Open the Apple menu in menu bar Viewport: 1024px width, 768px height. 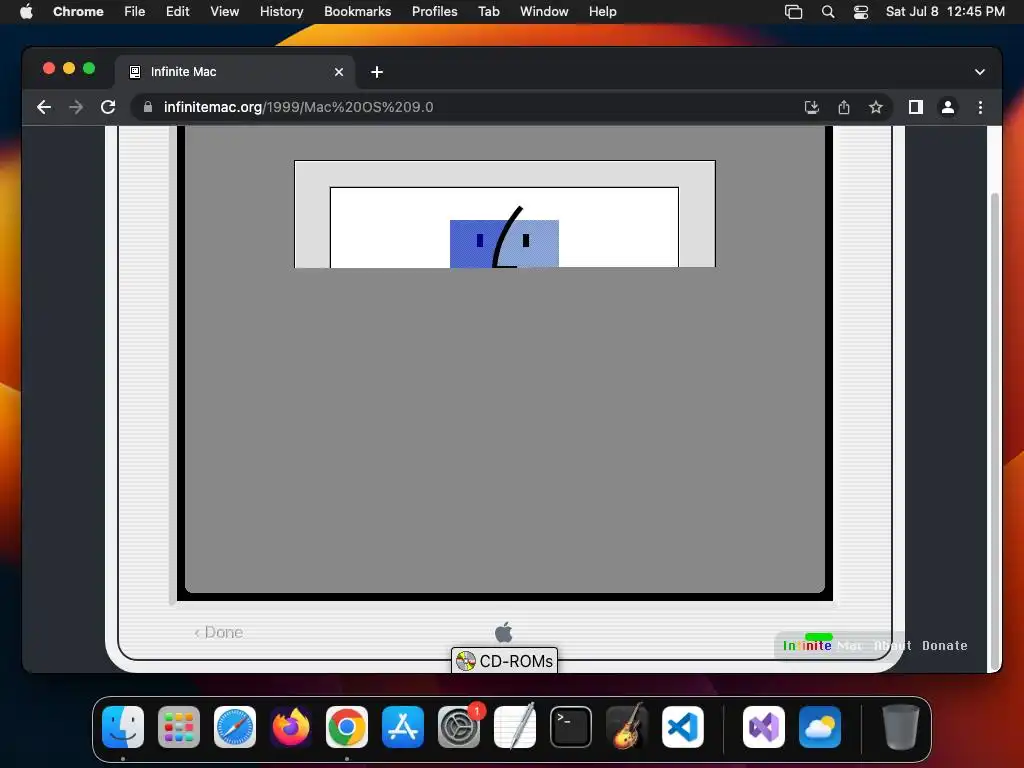pos(26,11)
